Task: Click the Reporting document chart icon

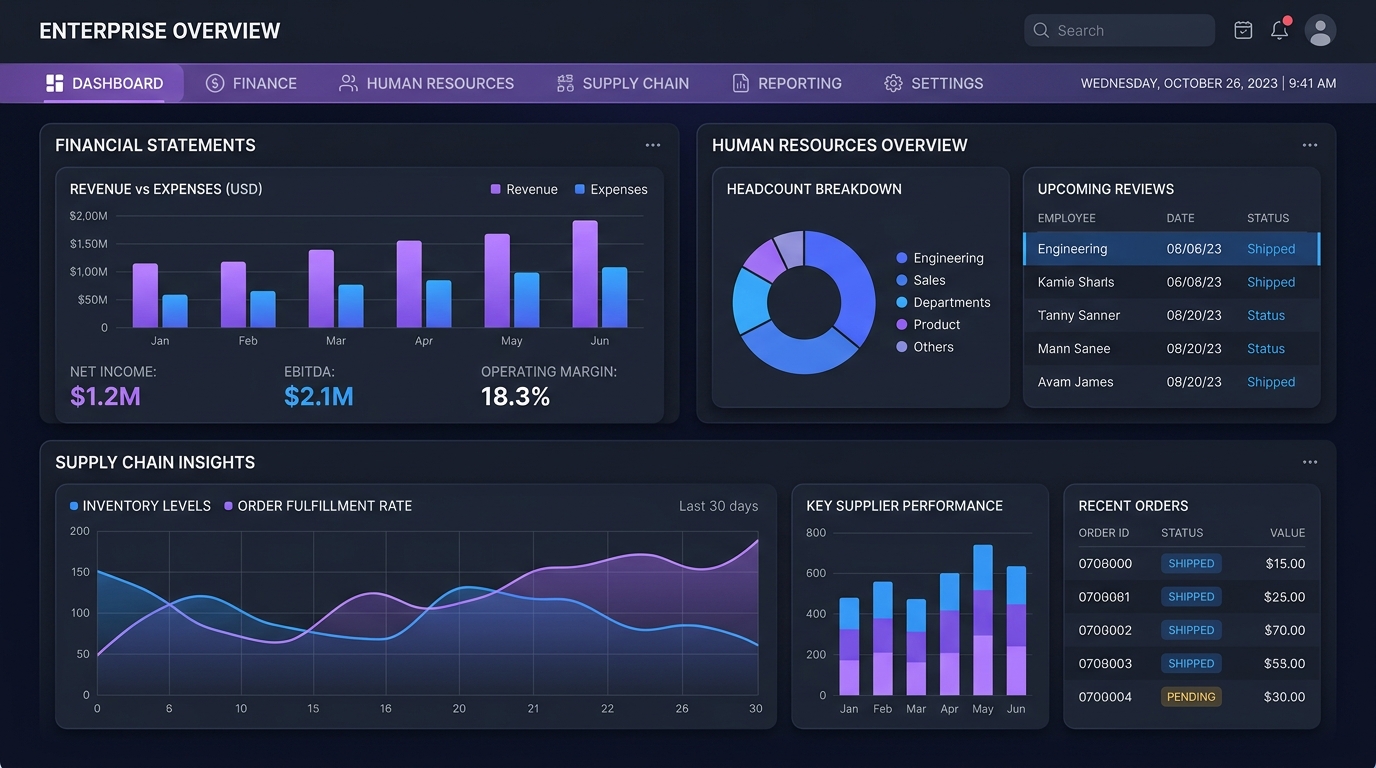Action: 741,83
